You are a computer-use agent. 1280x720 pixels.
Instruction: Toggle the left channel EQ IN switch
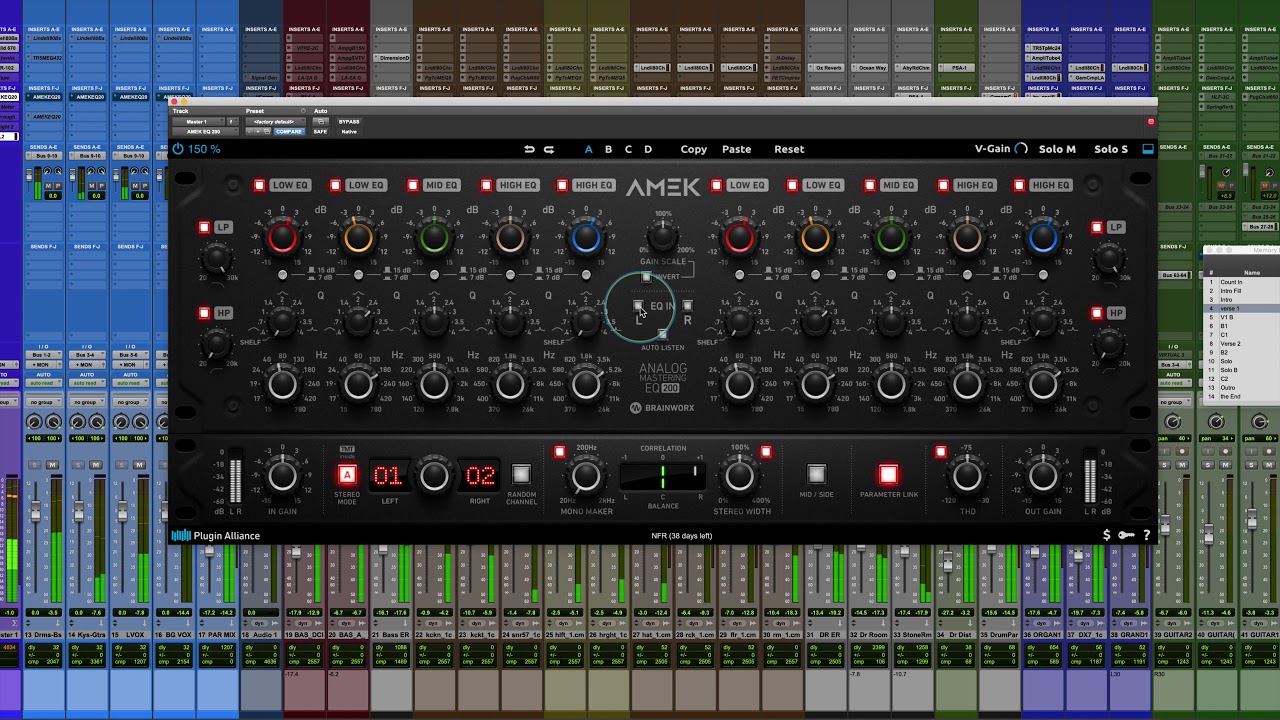(639, 306)
